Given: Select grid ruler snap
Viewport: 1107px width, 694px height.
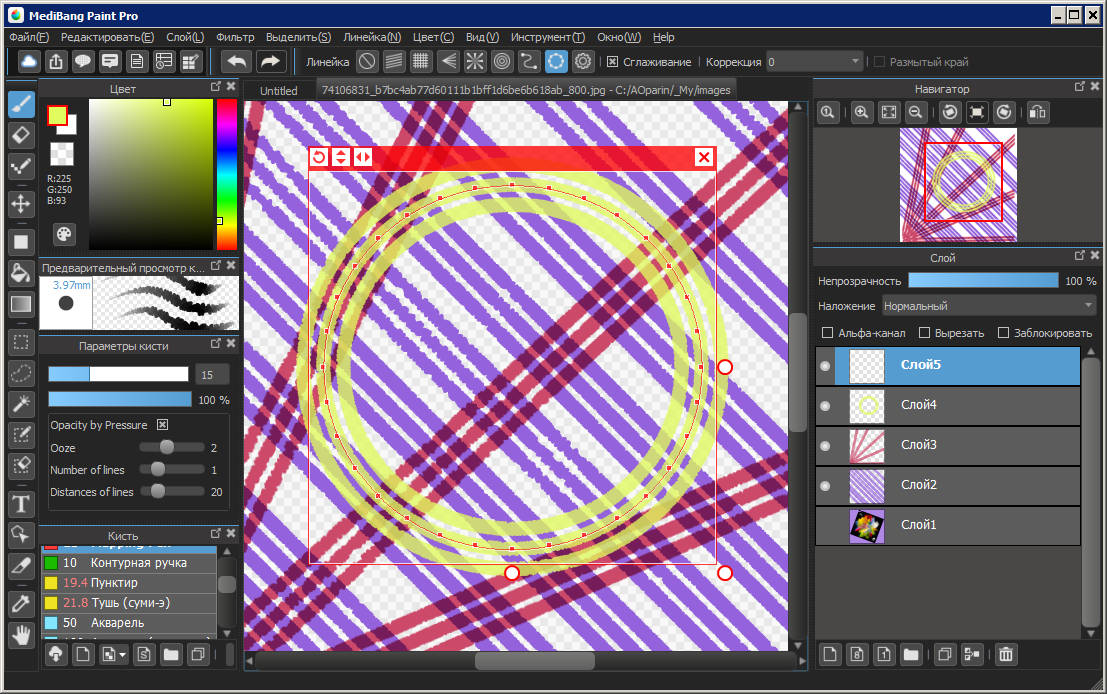Looking at the screenshot, I should tap(421, 61).
